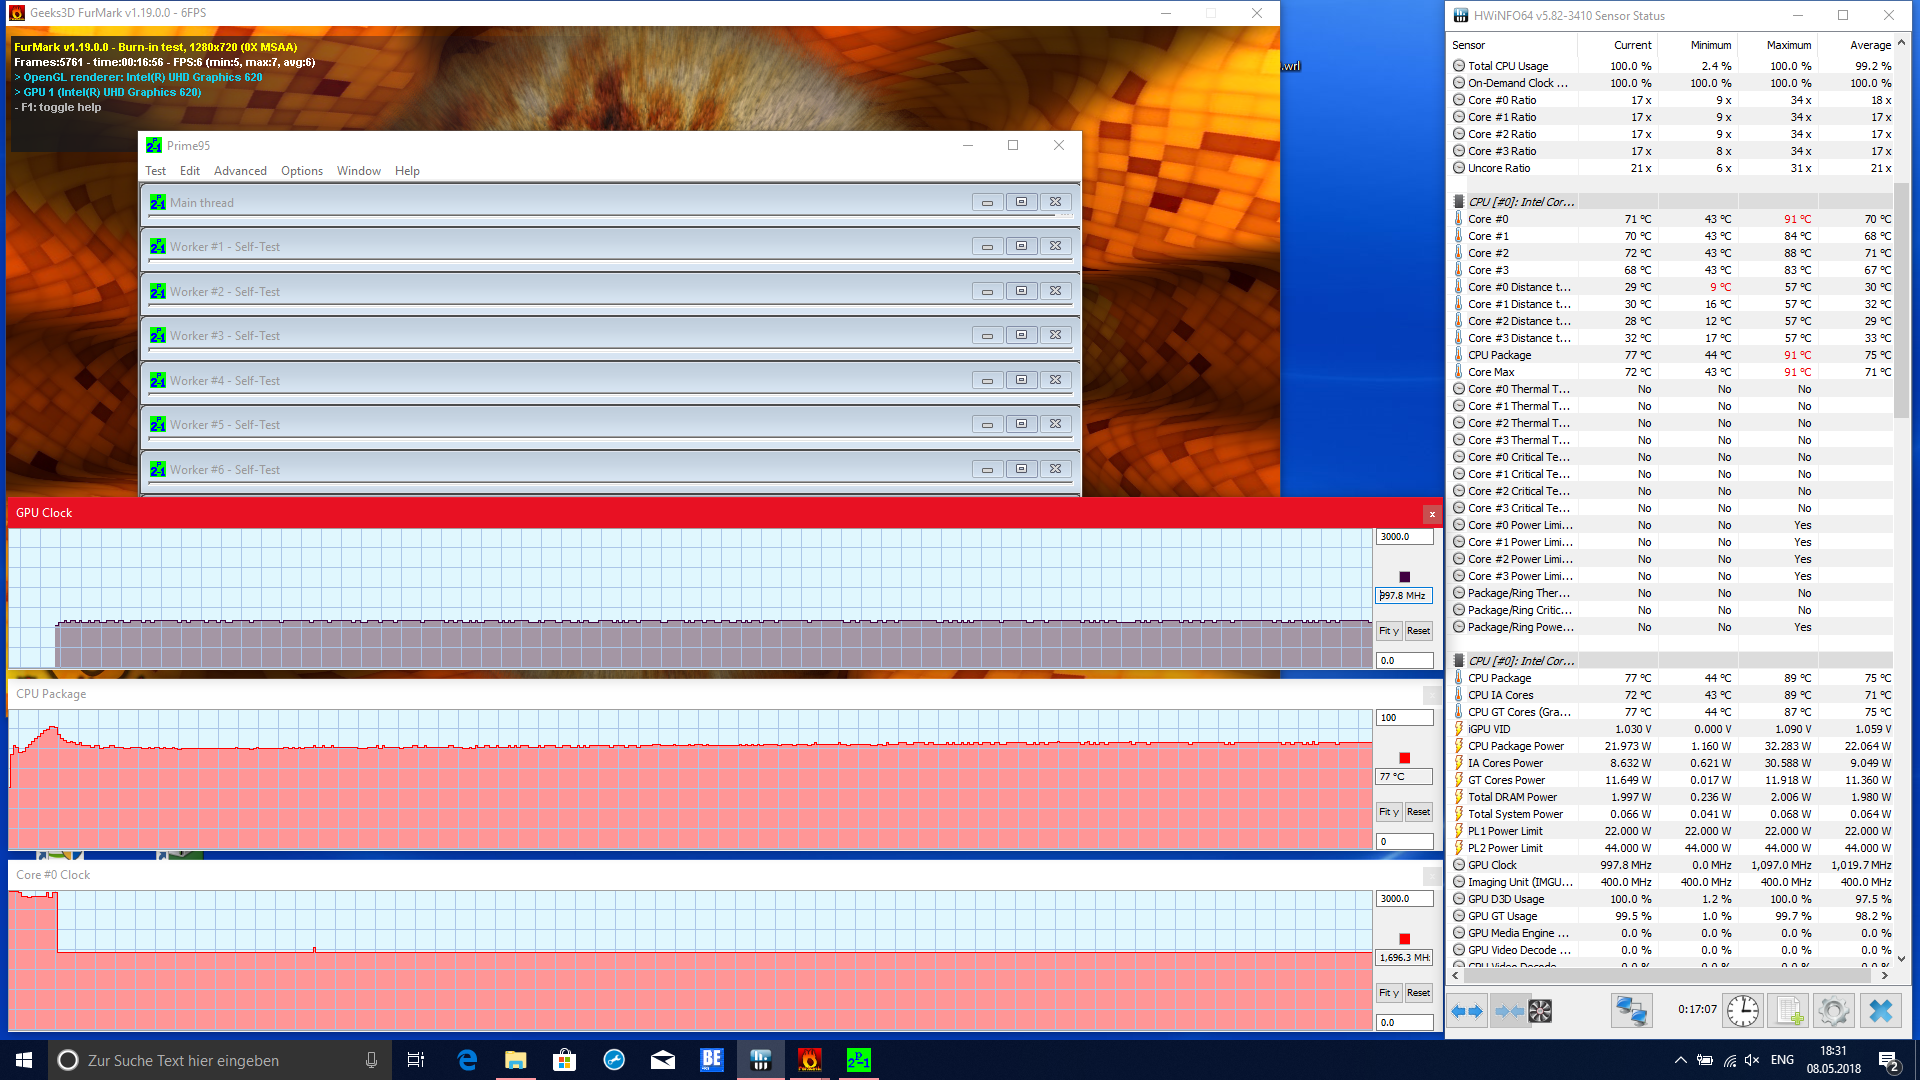Click the CPU Package graph maximum field 100
The width and height of the screenshot is (1920, 1080).
click(x=1404, y=718)
